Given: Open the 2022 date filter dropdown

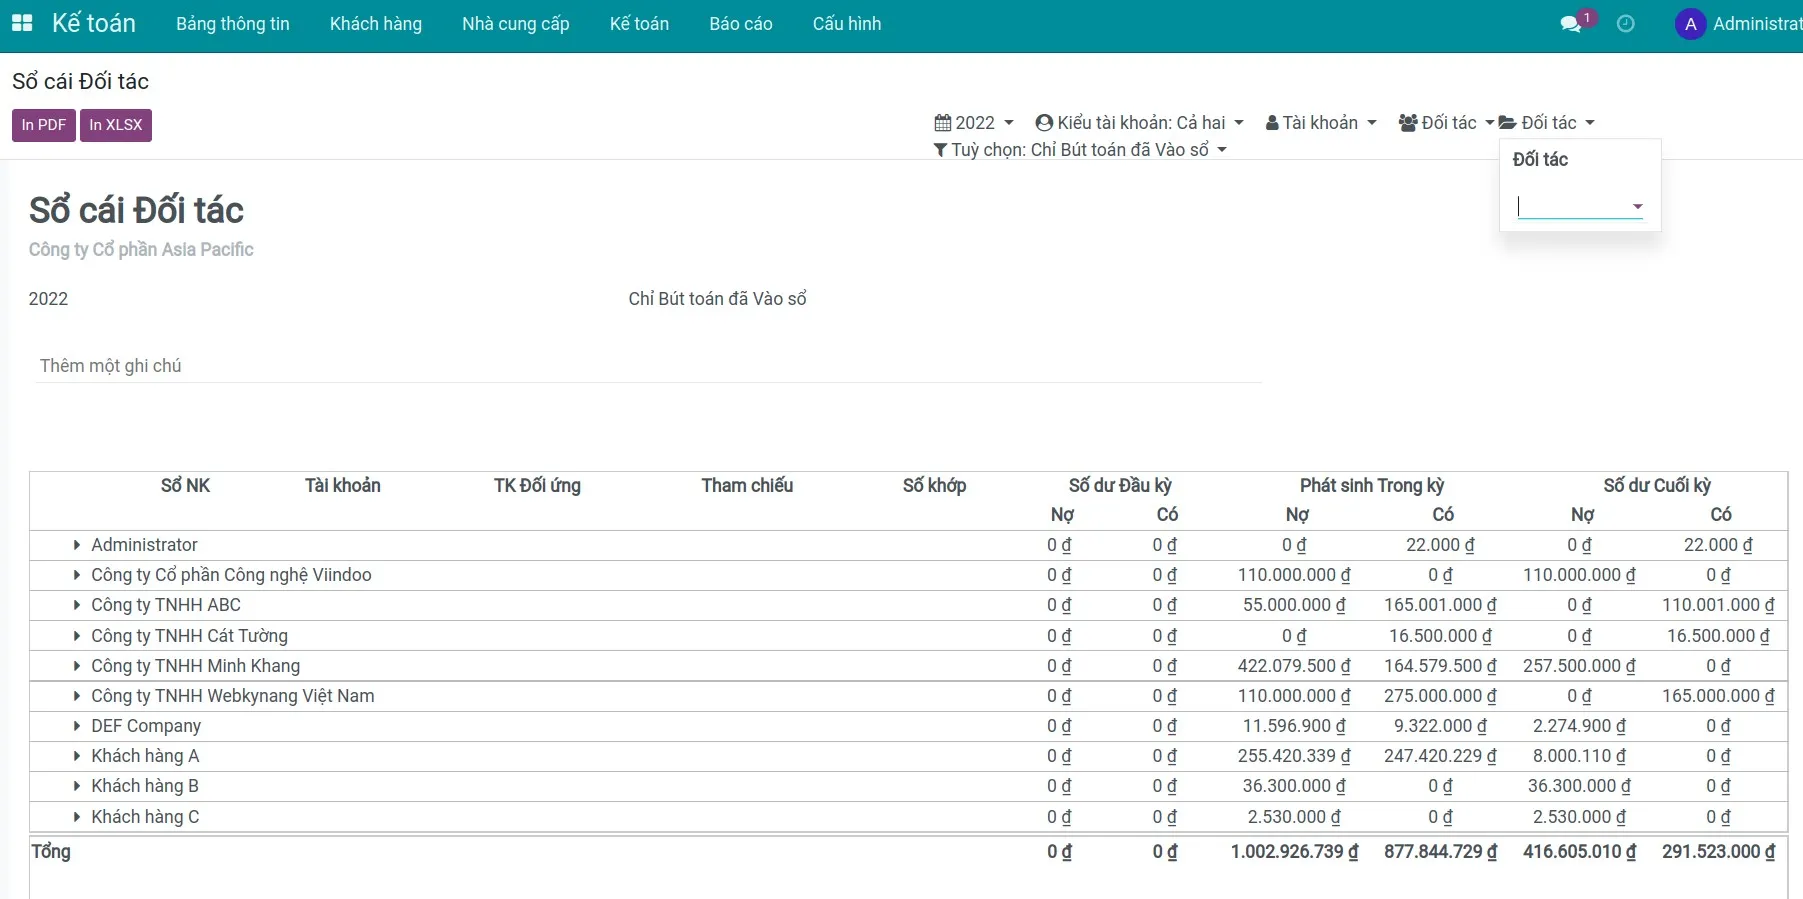Looking at the screenshot, I should coord(974,123).
